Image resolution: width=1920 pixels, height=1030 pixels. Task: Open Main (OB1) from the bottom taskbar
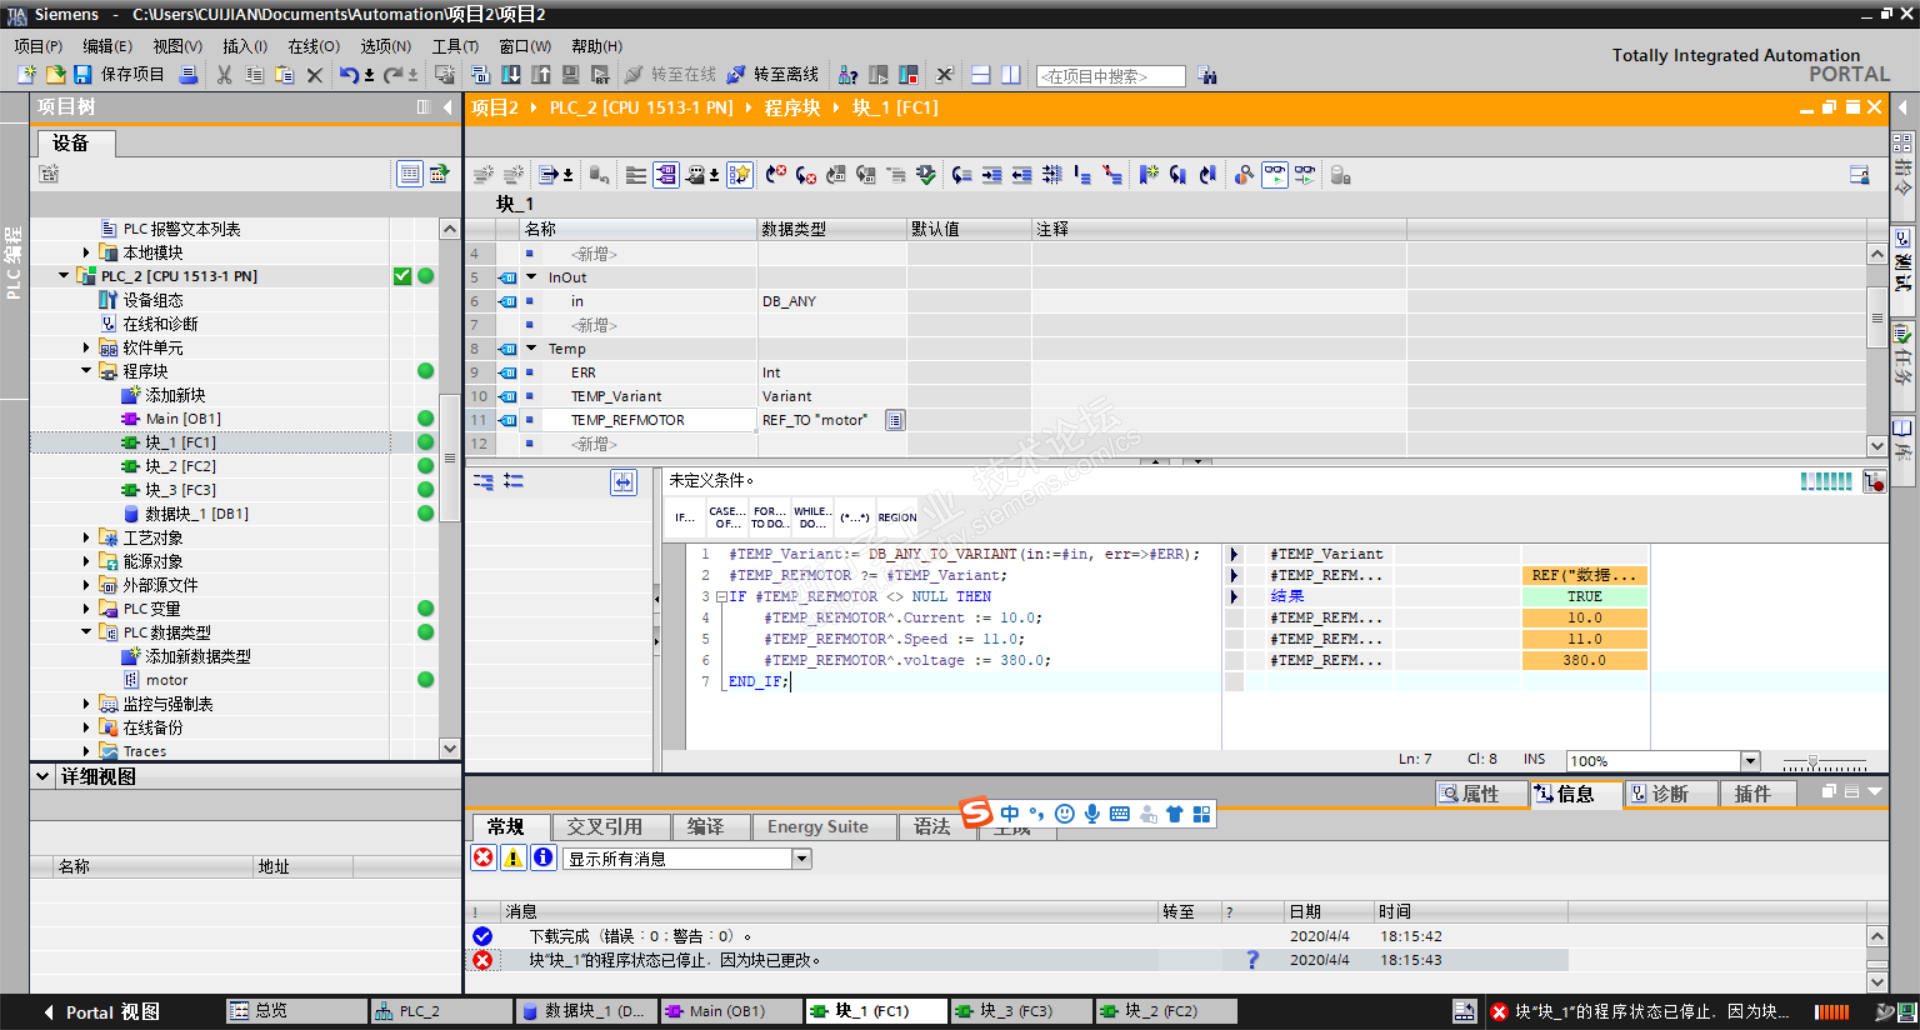728,1011
